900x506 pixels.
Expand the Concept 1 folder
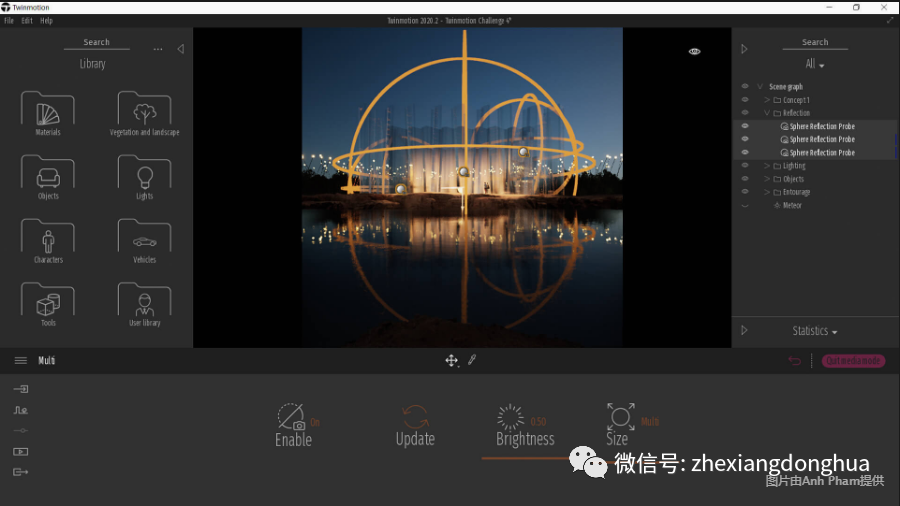click(767, 100)
